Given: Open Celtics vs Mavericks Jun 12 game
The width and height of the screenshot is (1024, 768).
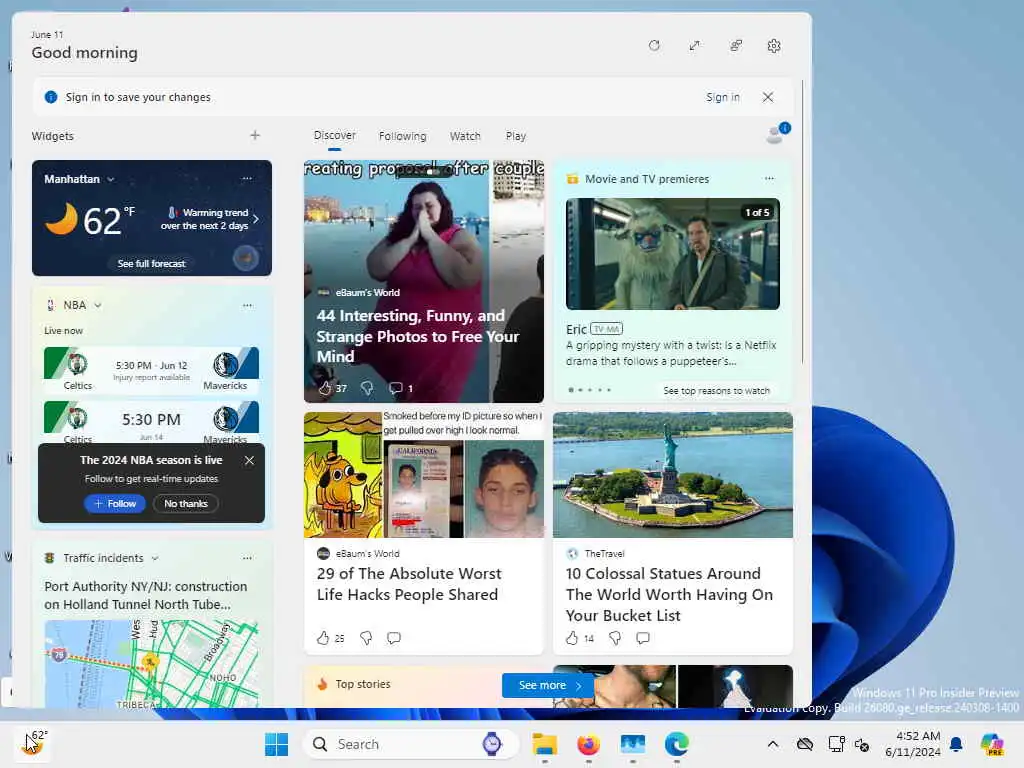Looking at the screenshot, I should (x=152, y=370).
